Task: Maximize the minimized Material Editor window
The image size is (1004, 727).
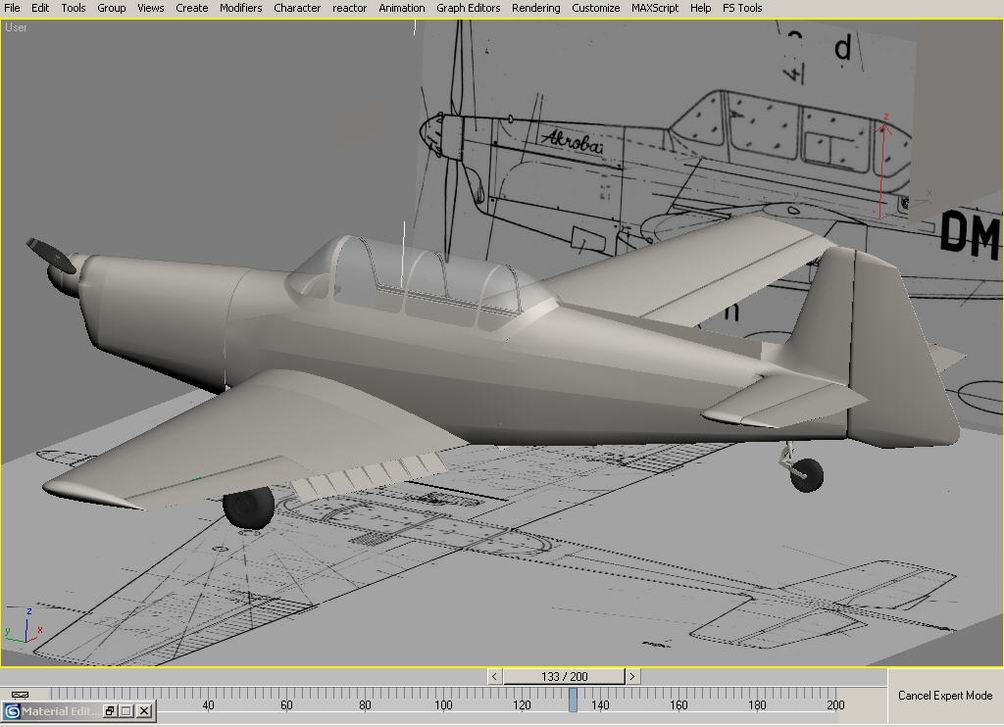Action: 127,711
